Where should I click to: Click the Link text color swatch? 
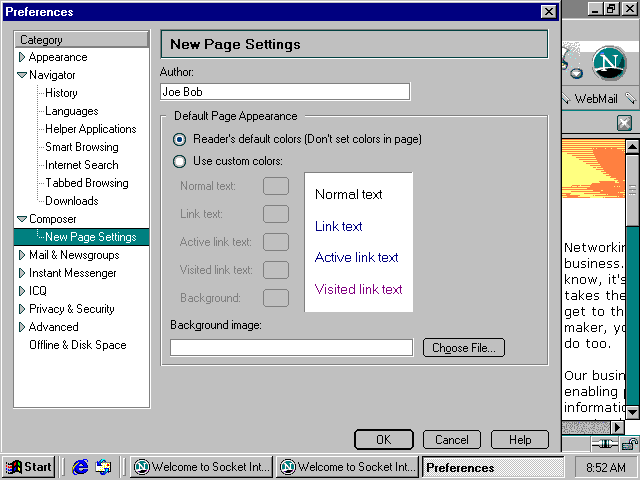[x=276, y=214]
